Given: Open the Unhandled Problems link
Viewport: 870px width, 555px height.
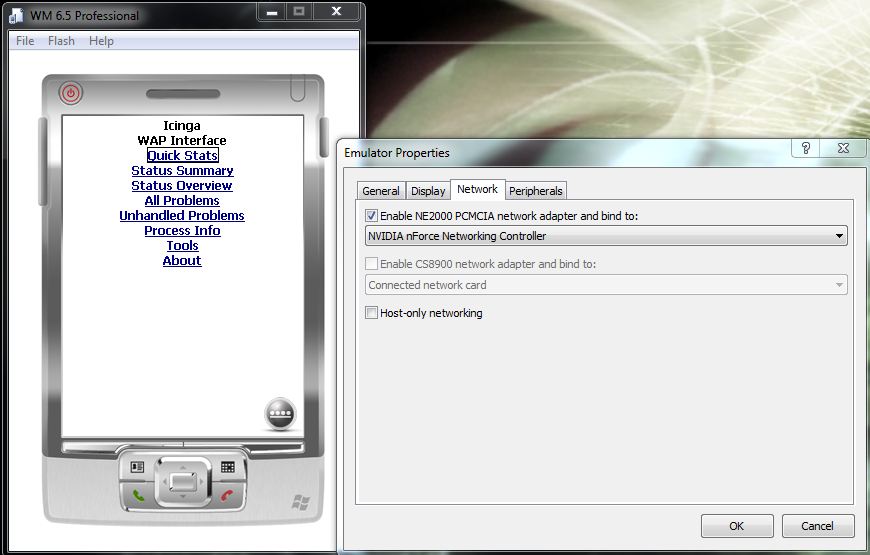Looking at the screenshot, I should [x=182, y=215].
